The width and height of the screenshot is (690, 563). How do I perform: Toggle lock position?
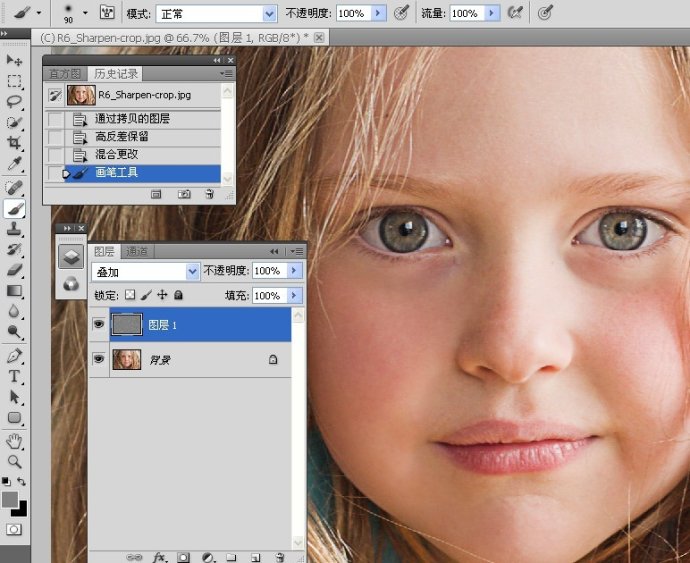[x=162, y=294]
